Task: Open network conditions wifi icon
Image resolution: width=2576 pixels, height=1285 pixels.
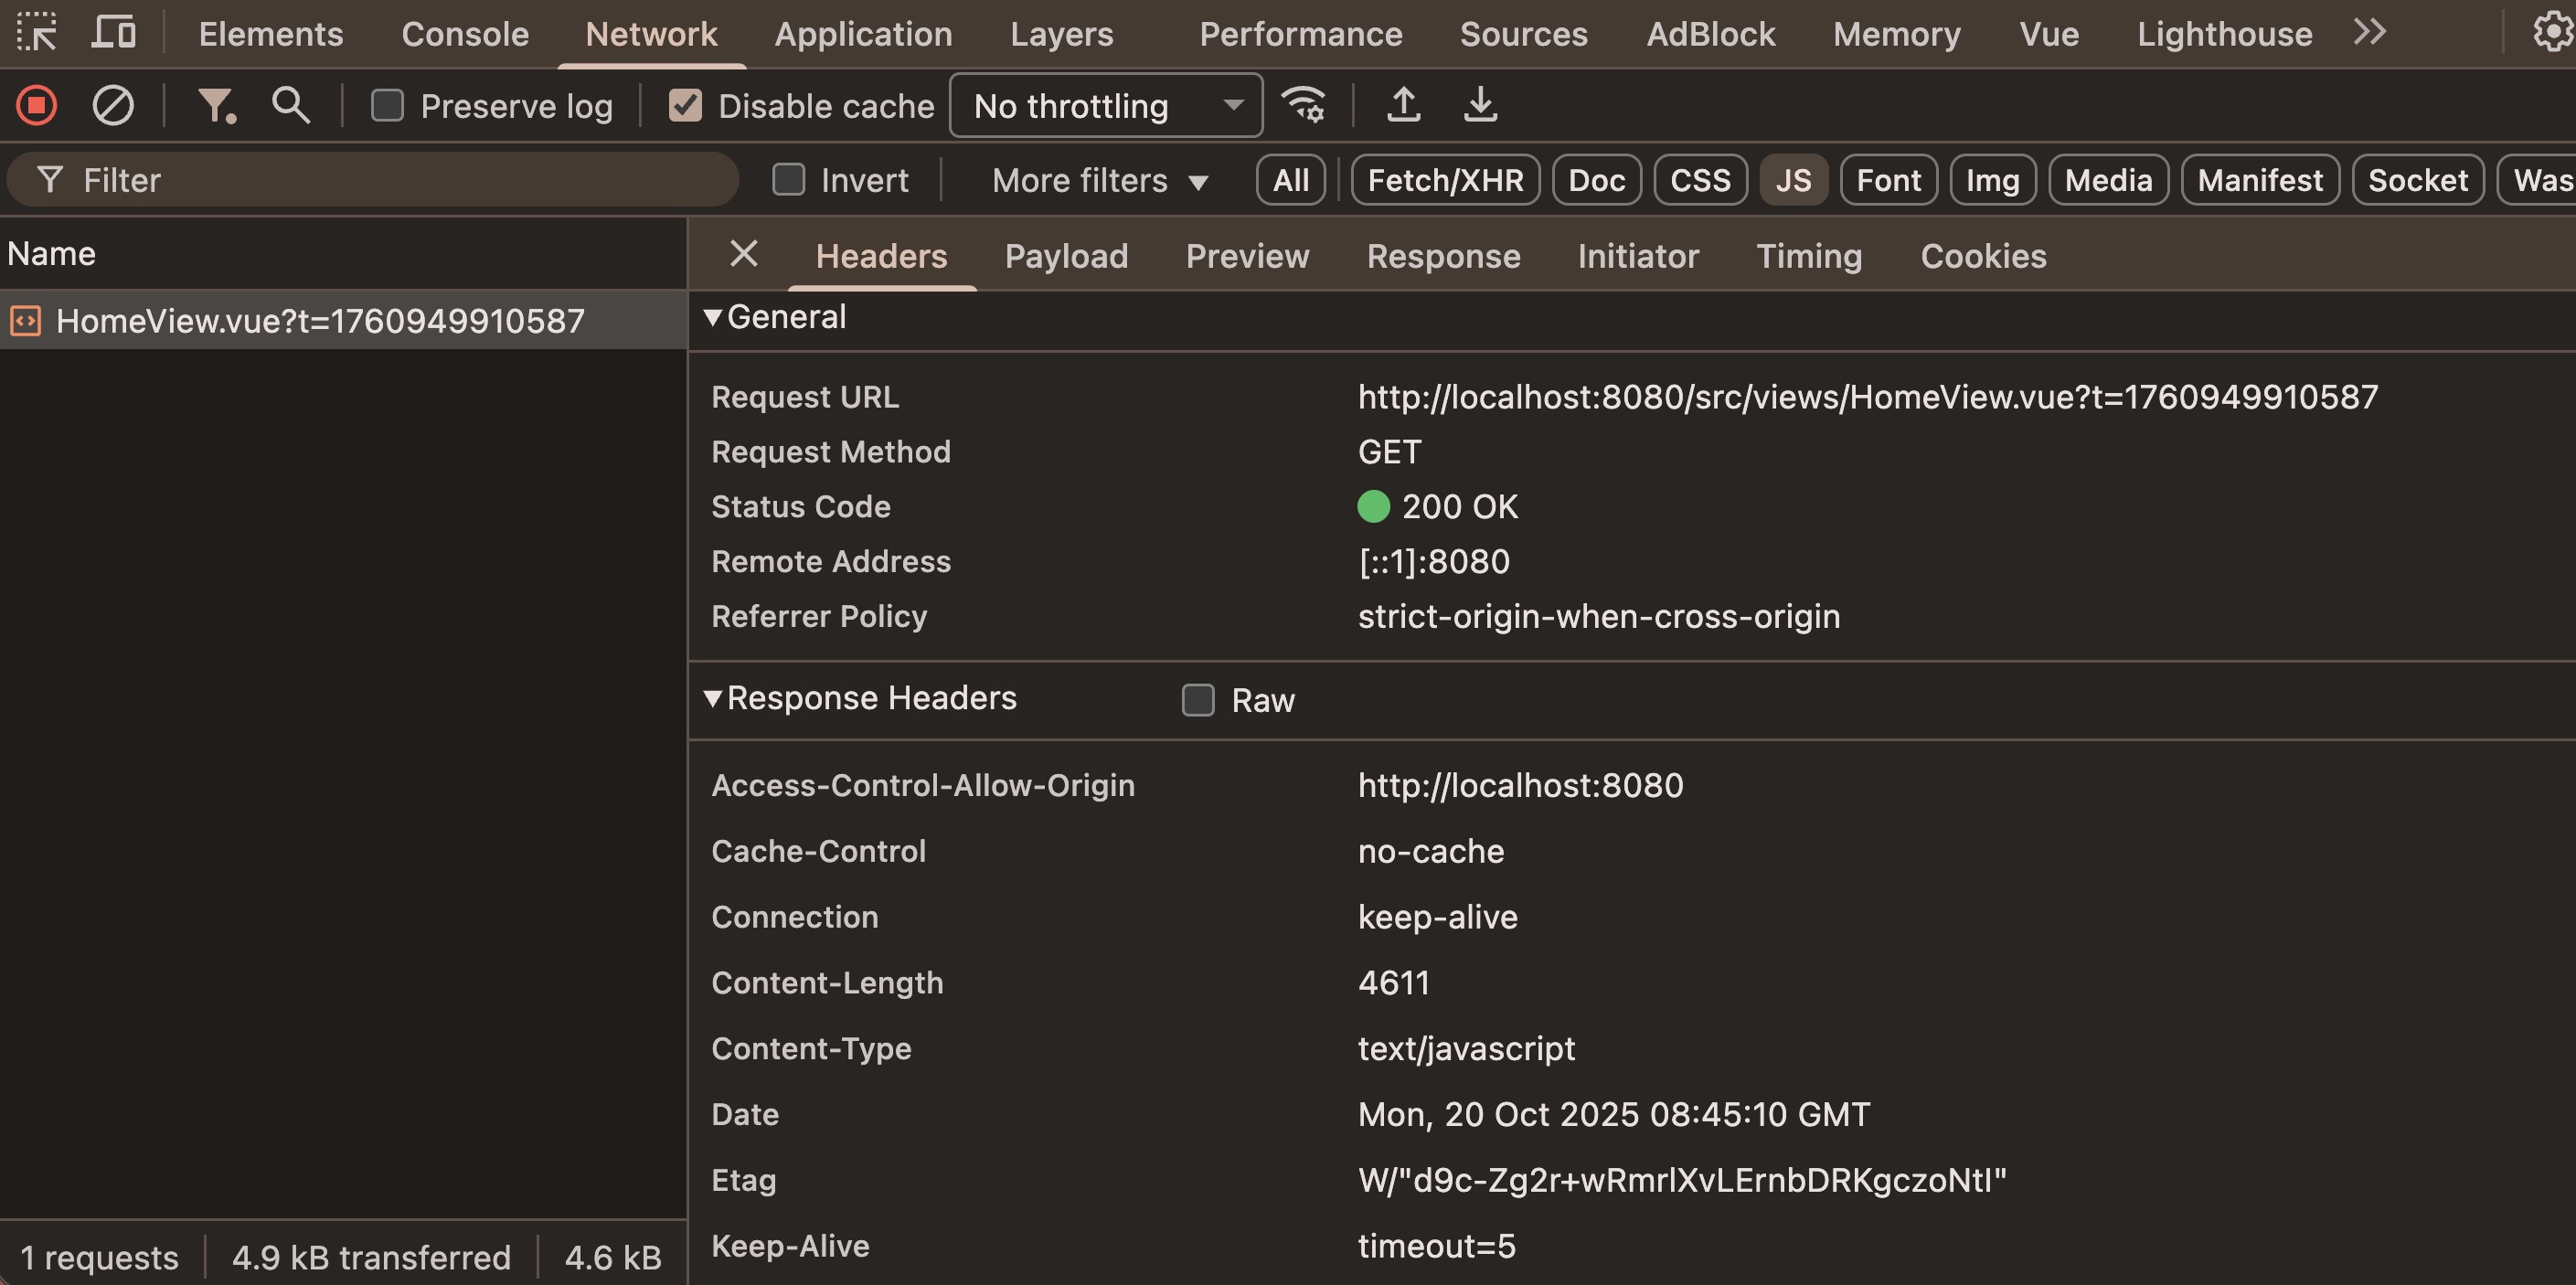Action: coord(1304,105)
